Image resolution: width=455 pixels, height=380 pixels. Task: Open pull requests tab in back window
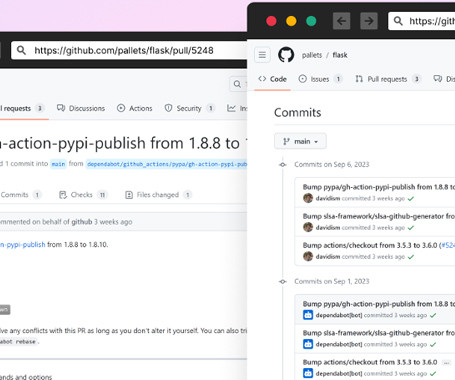pyautogui.click(x=22, y=108)
